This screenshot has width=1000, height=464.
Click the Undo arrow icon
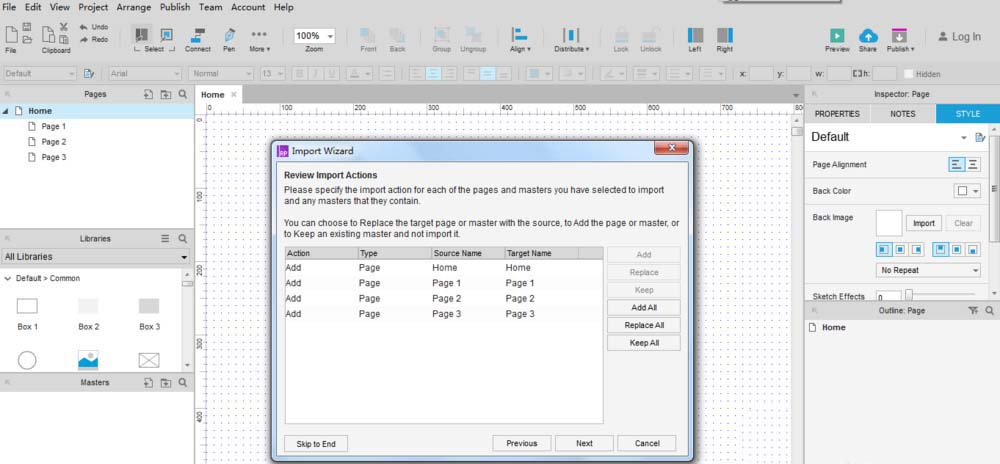[x=83, y=27]
